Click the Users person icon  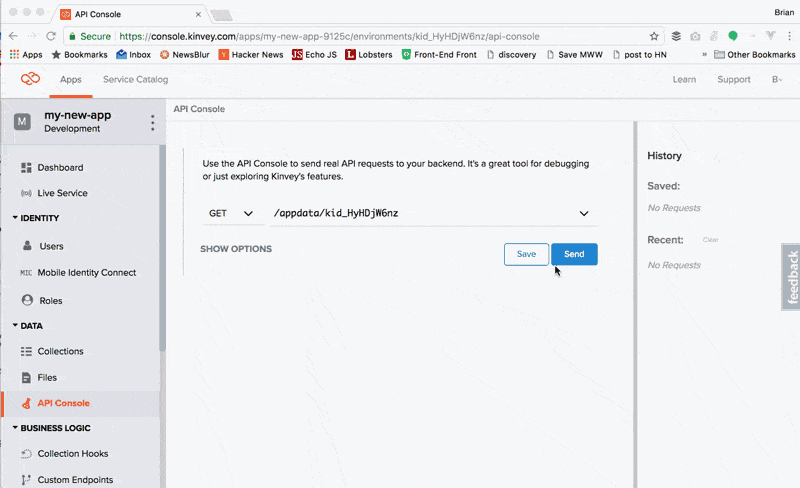[27, 246]
